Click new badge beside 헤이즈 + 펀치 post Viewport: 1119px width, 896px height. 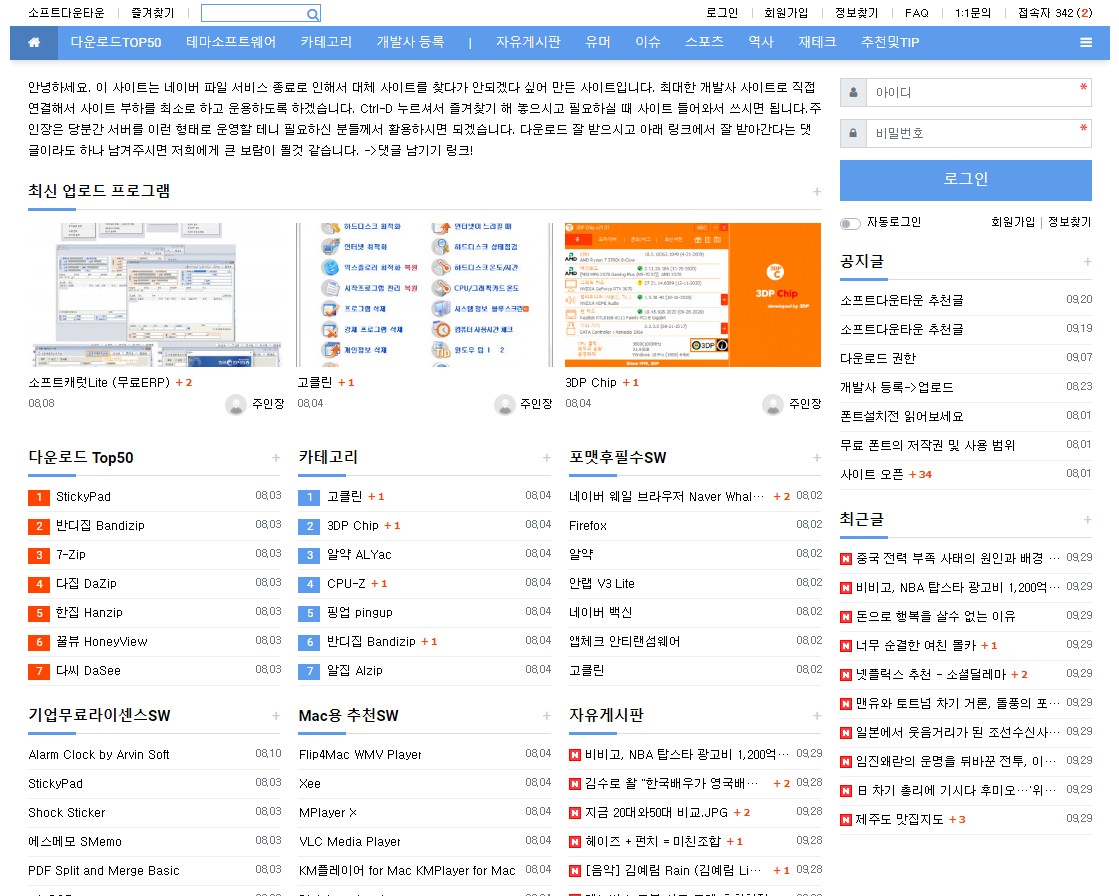pyautogui.click(x=574, y=842)
